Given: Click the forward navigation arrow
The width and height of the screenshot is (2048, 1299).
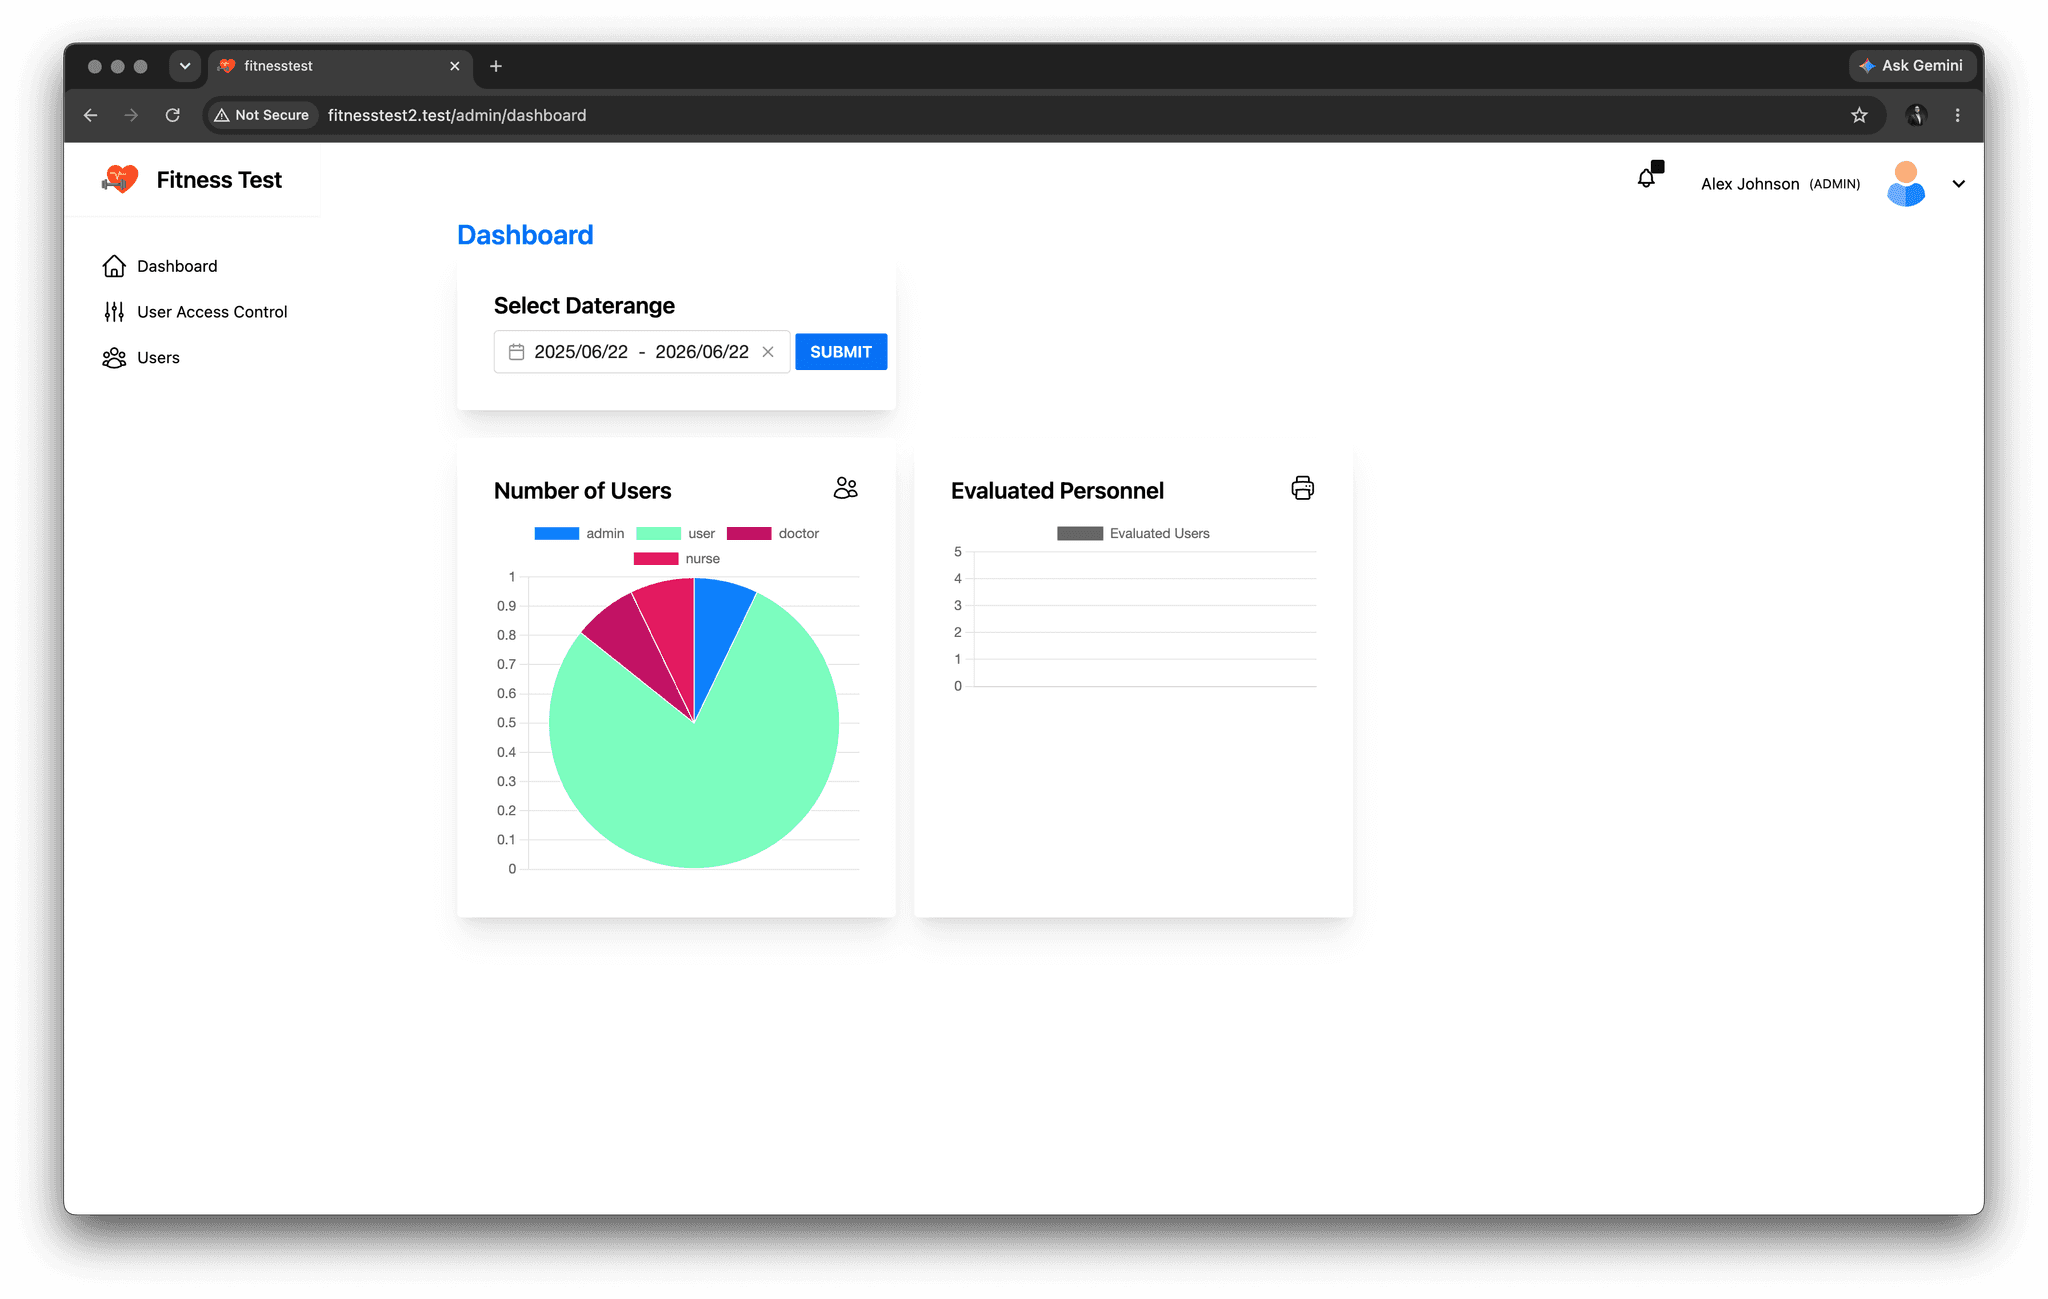Looking at the screenshot, I should tap(131, 115).
